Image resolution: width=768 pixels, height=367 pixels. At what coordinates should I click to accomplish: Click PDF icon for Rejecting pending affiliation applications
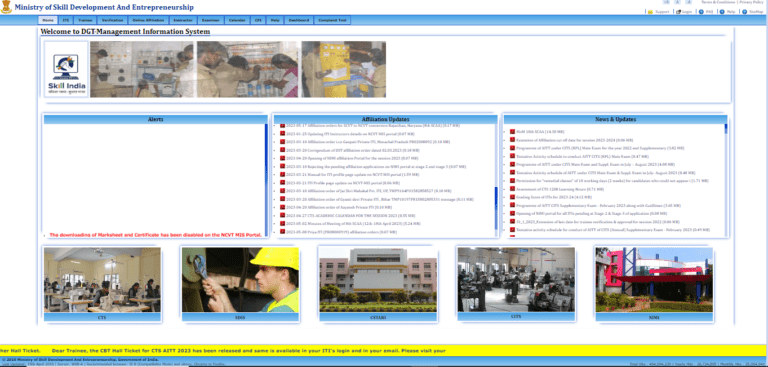point(282,166)
